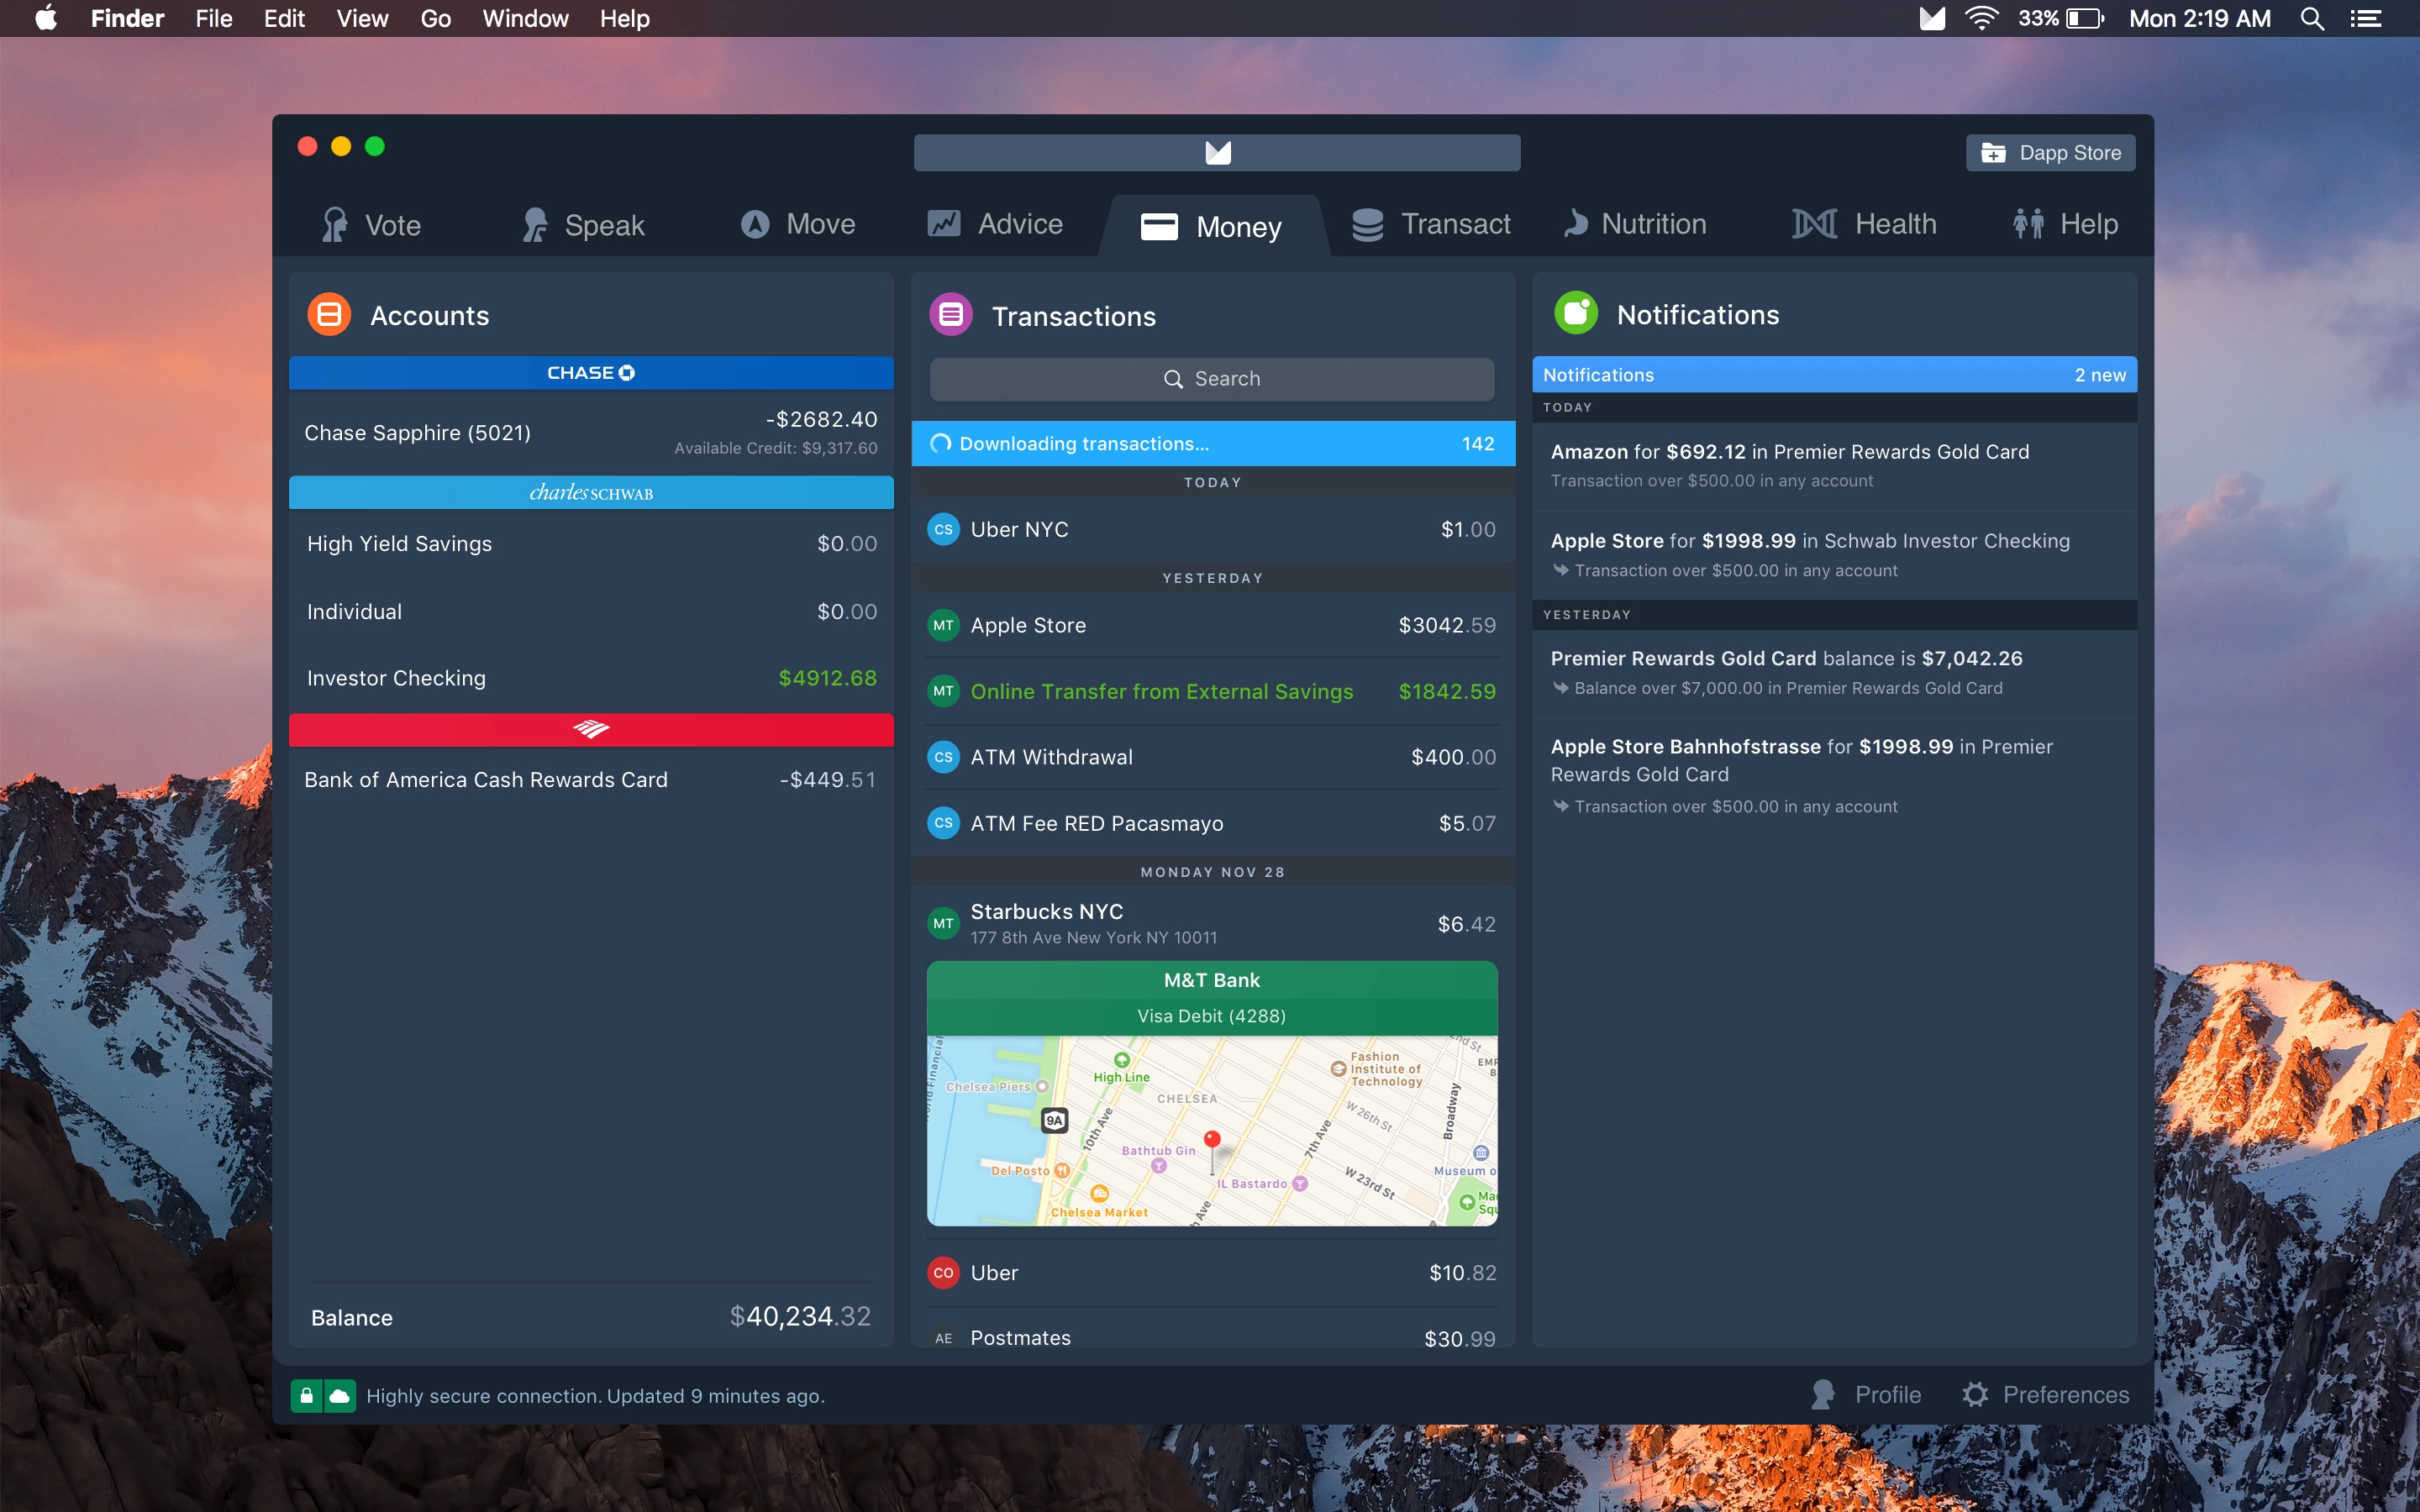Open ATM Fee RED Pacasmayo transaction
Image resolution: width=2420 pixels, height=1512 pixels.
point(1213,824)
